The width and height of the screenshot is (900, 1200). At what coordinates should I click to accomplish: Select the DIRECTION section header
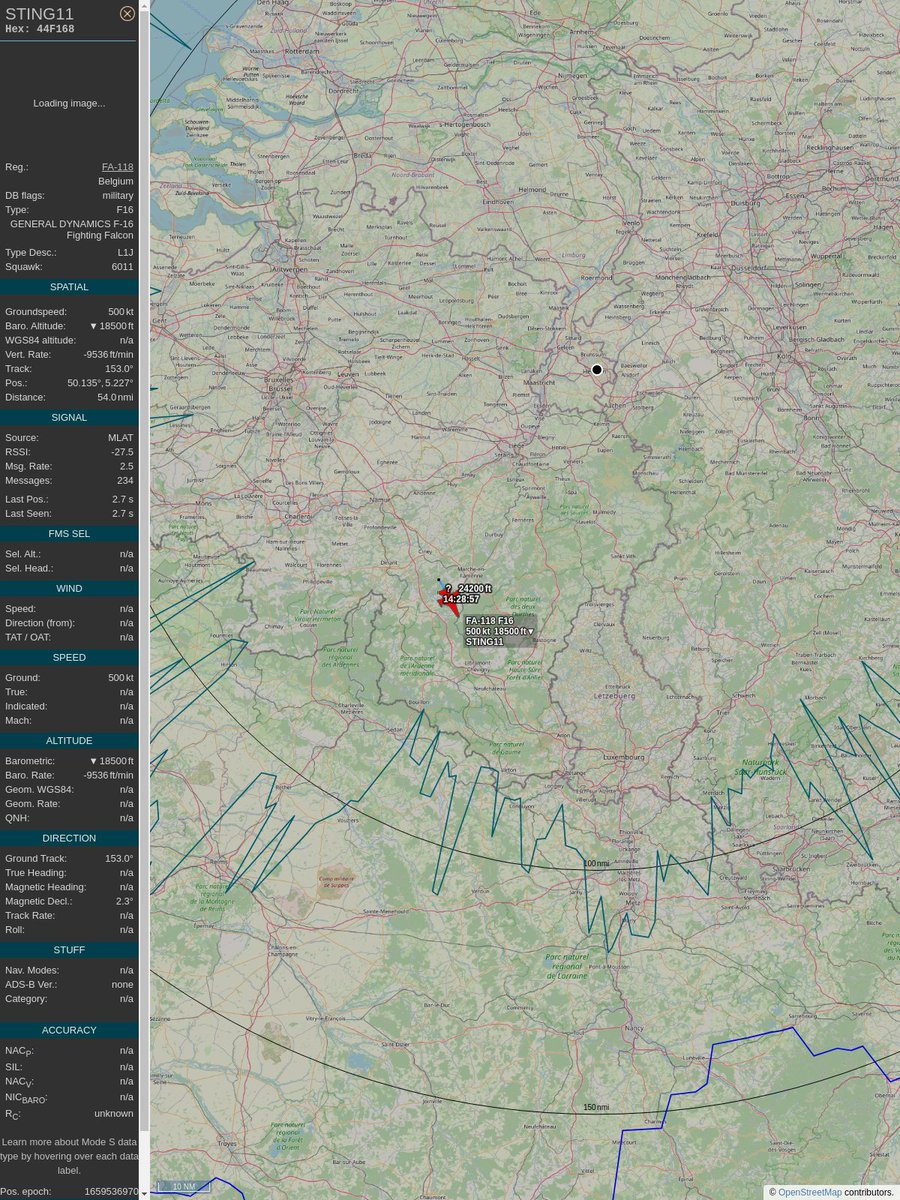(67, 838)
